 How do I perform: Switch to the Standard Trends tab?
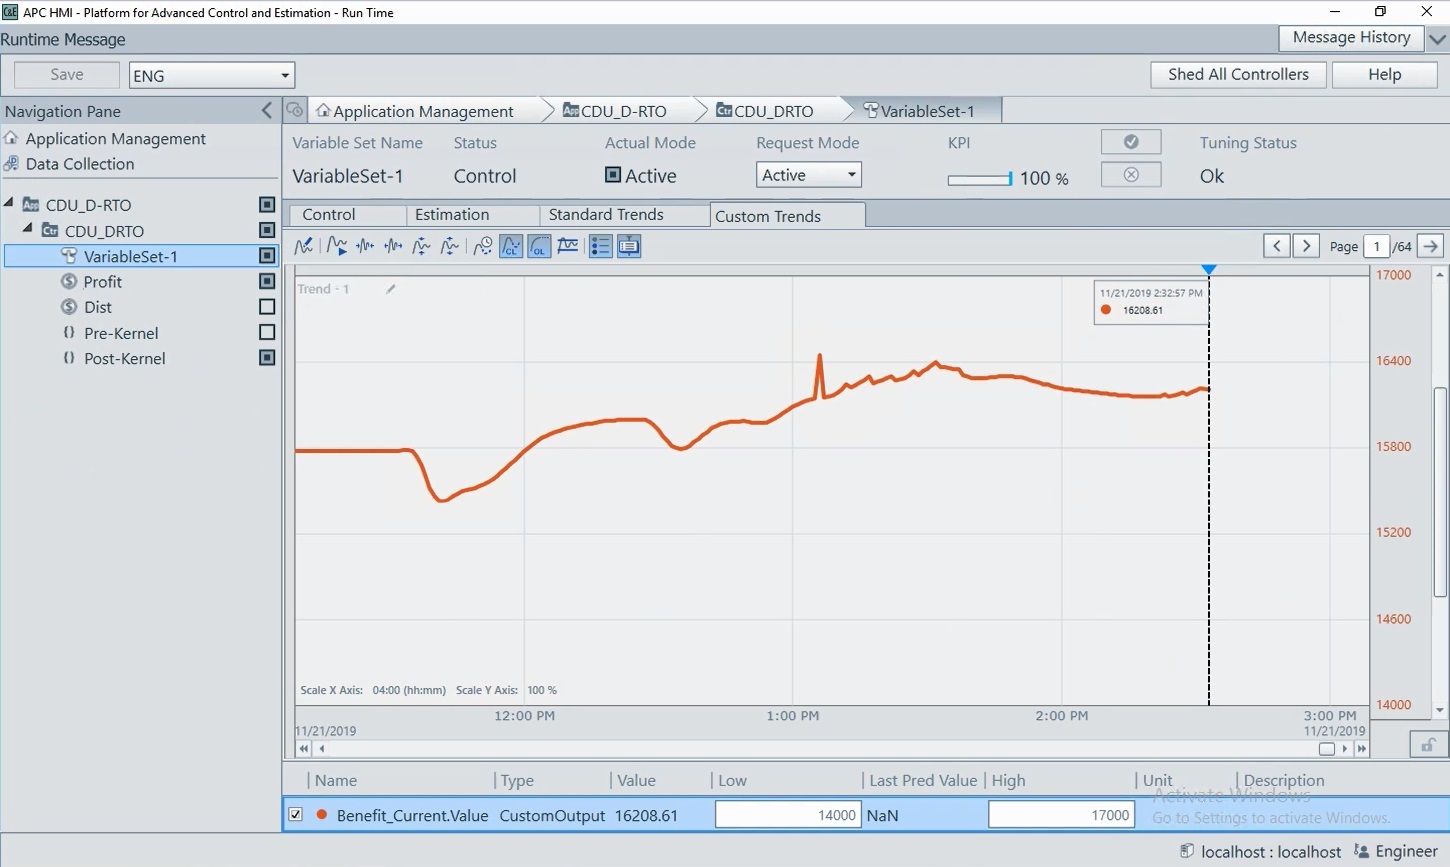click(606, 215)
